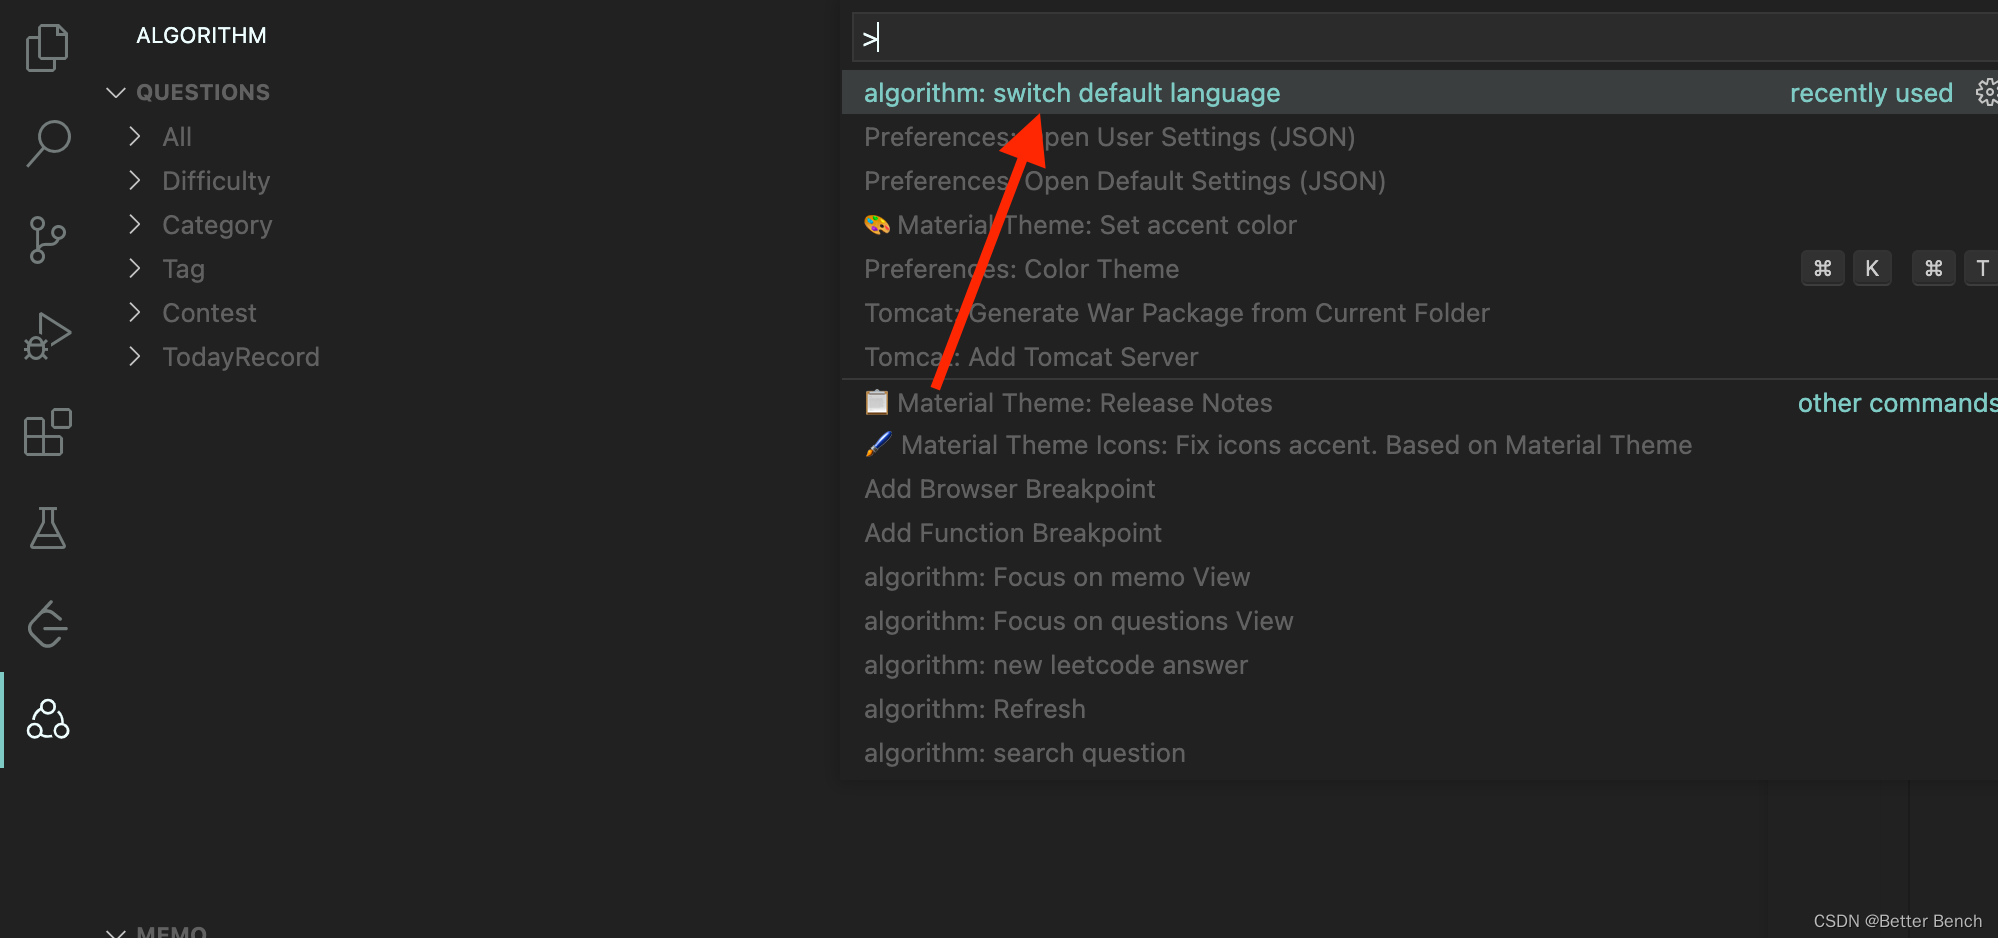Image resolution: width=1998 pixels, height=938 pixels.
Task: Collapse the QUESTIONS section
Action: coord(116,93)
